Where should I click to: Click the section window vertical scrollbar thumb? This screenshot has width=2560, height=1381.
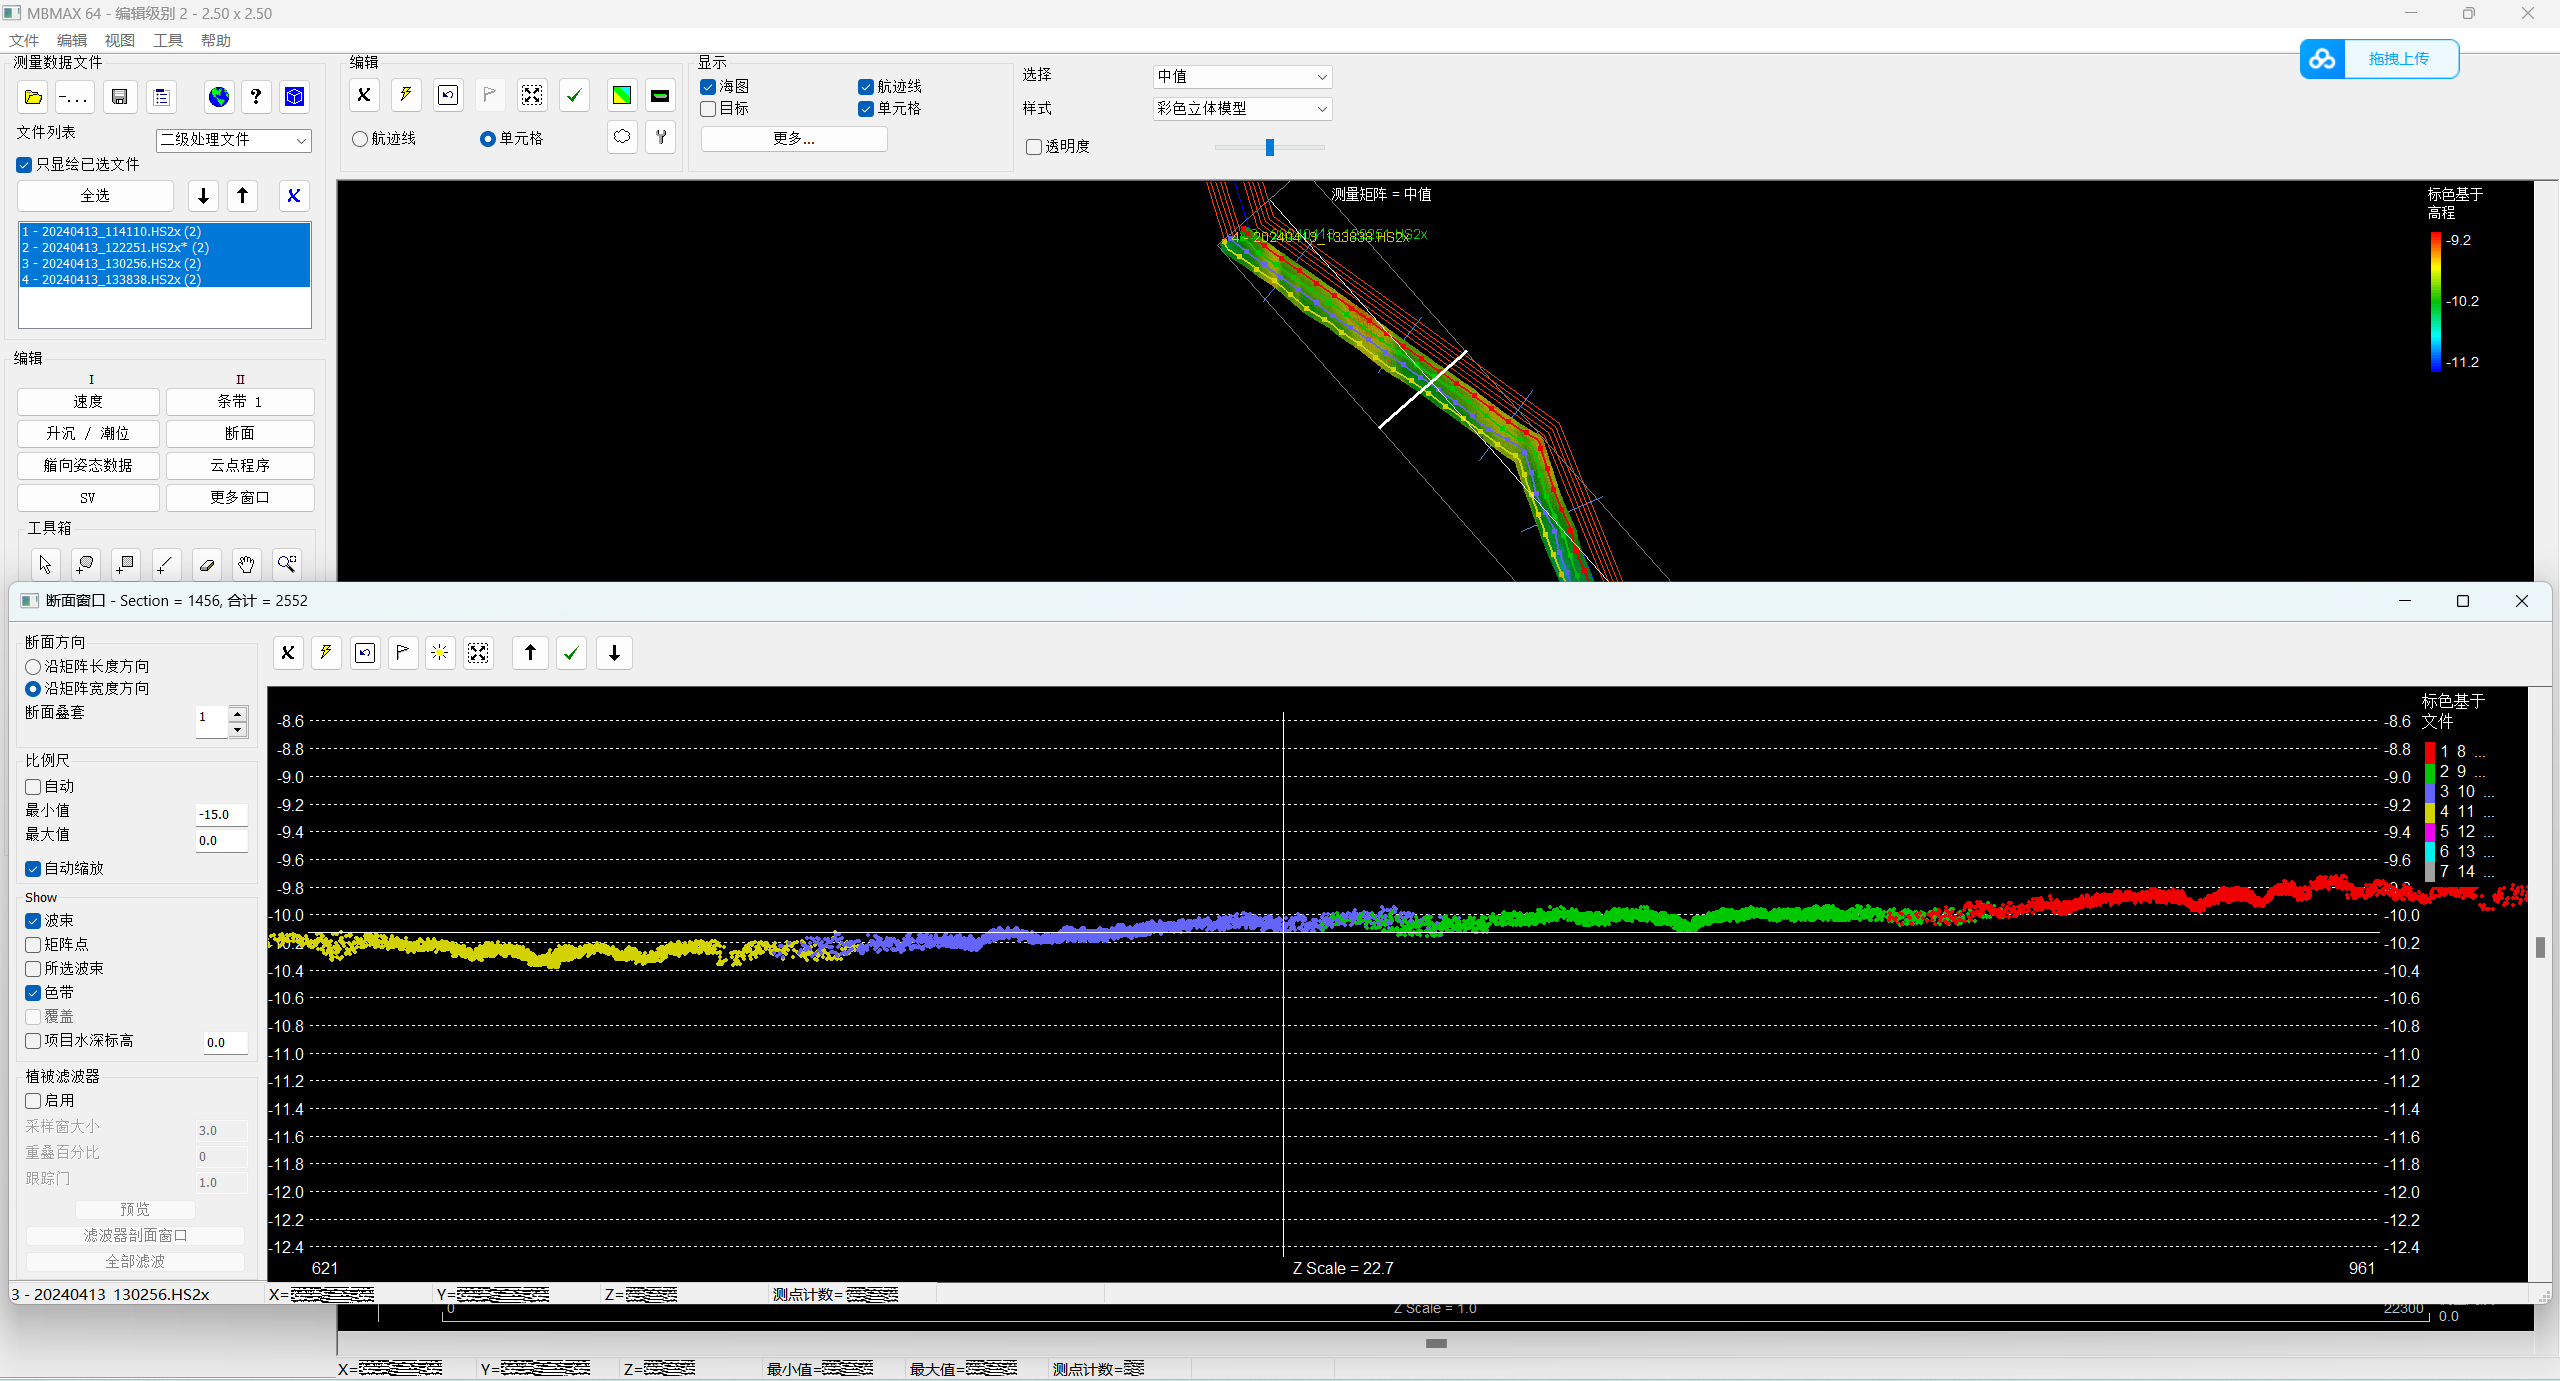coord(2540,947)
